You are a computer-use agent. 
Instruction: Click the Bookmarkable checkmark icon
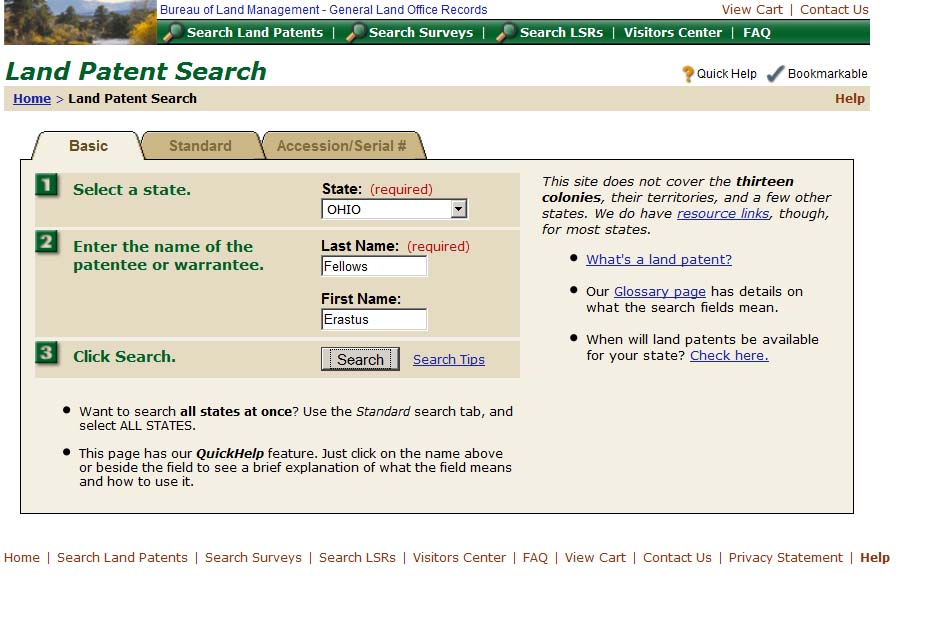775,74
